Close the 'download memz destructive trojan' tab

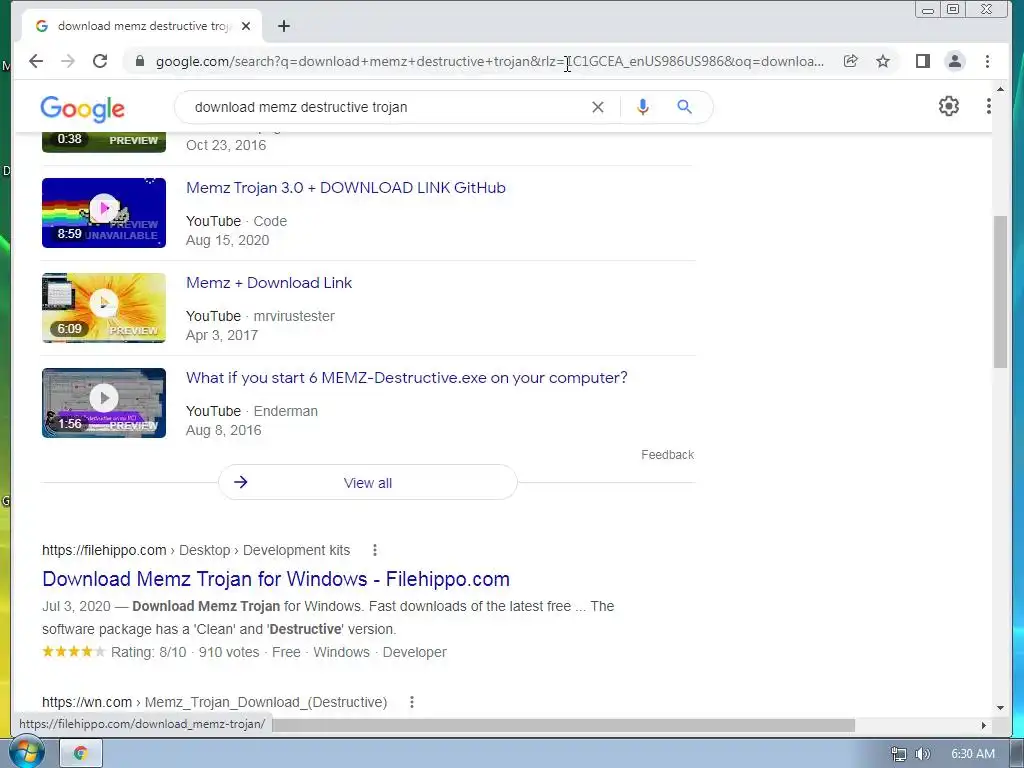[x=246, y=26]
